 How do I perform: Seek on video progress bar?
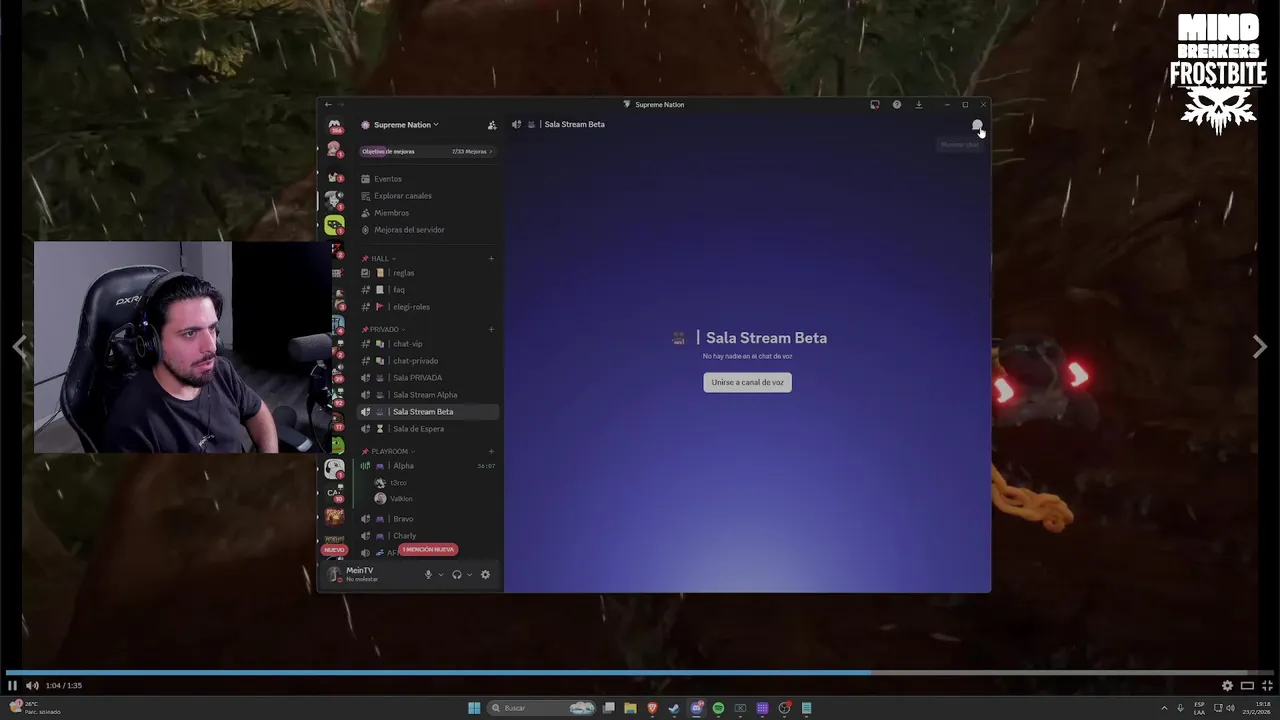coord(640,673)
